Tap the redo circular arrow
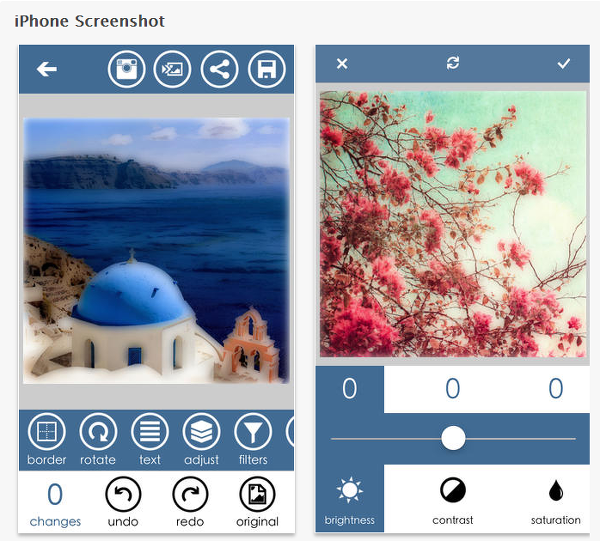Viewport: 600px width, 541px height. pos(190,494)
